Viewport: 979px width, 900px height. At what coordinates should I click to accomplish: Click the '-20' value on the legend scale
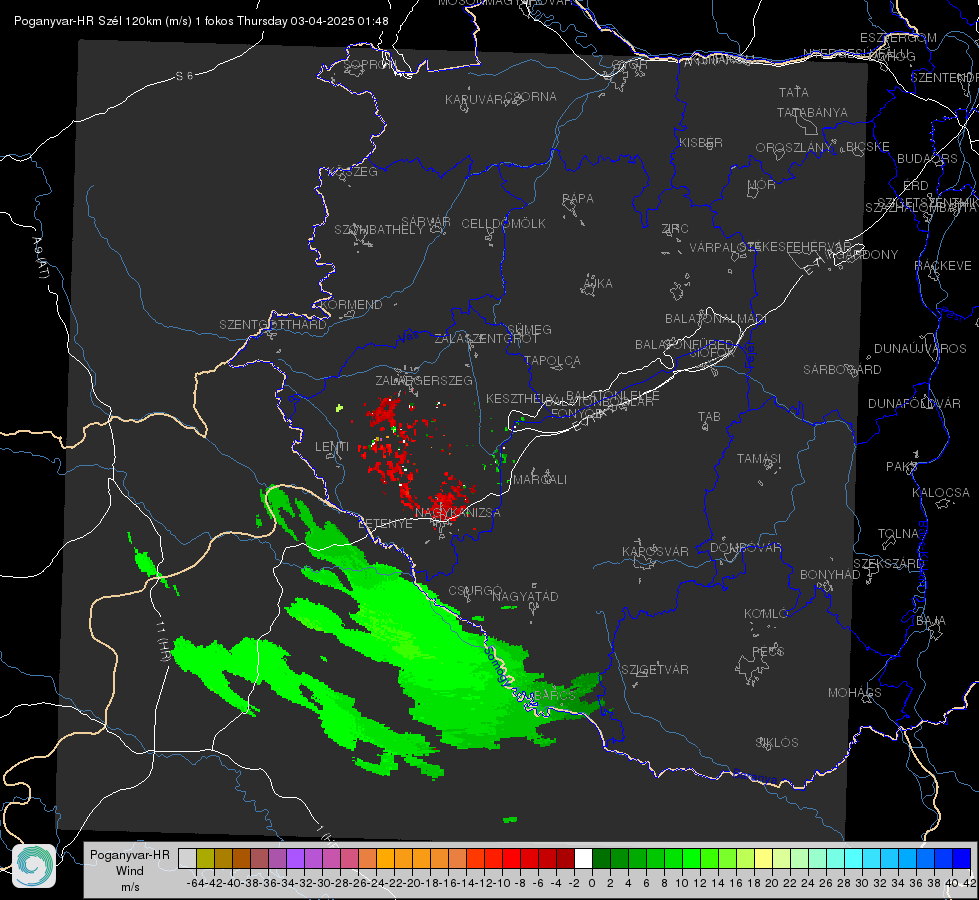412,883
